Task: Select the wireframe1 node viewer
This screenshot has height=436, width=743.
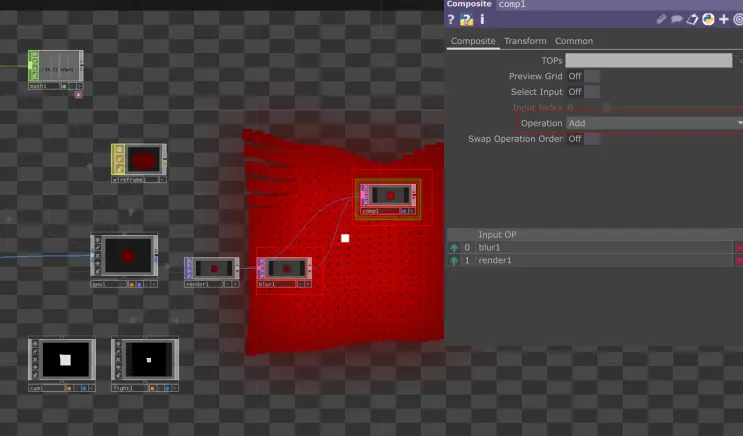Action: (x=144, y=160)
